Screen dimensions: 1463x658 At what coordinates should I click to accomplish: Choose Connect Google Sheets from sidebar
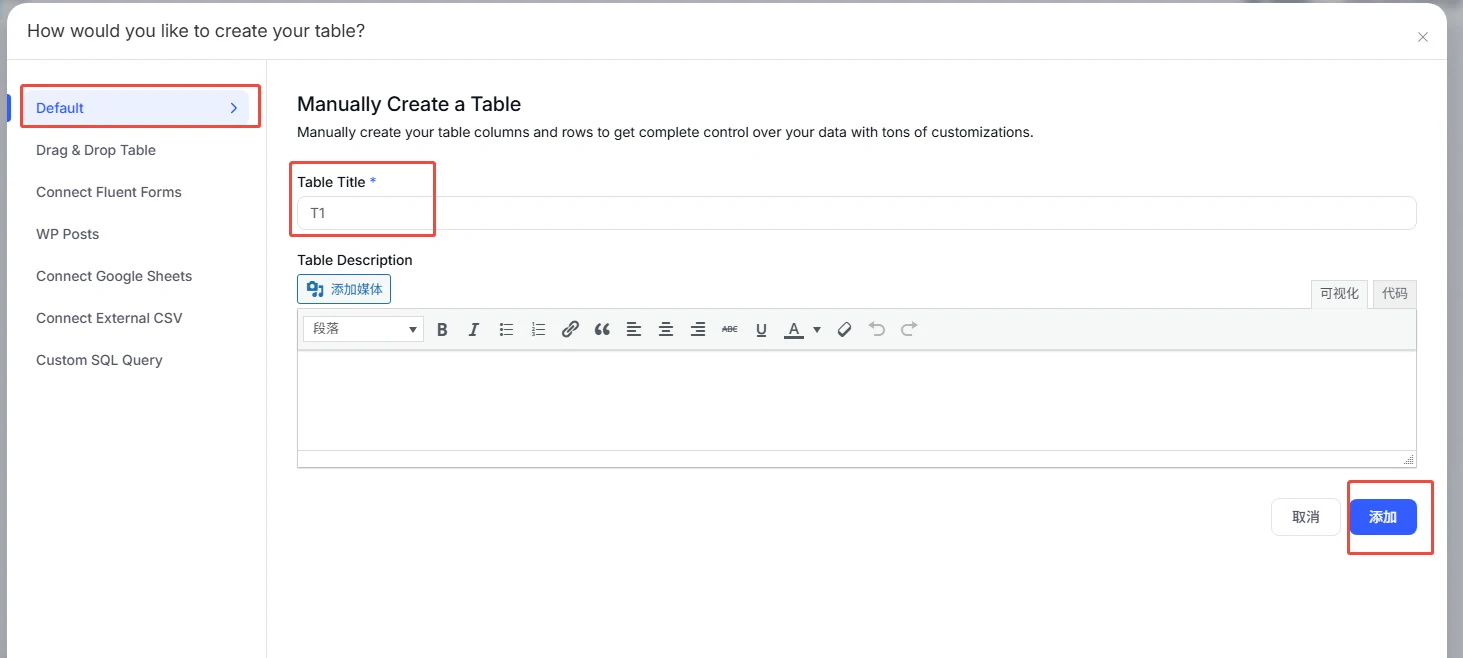114,276
